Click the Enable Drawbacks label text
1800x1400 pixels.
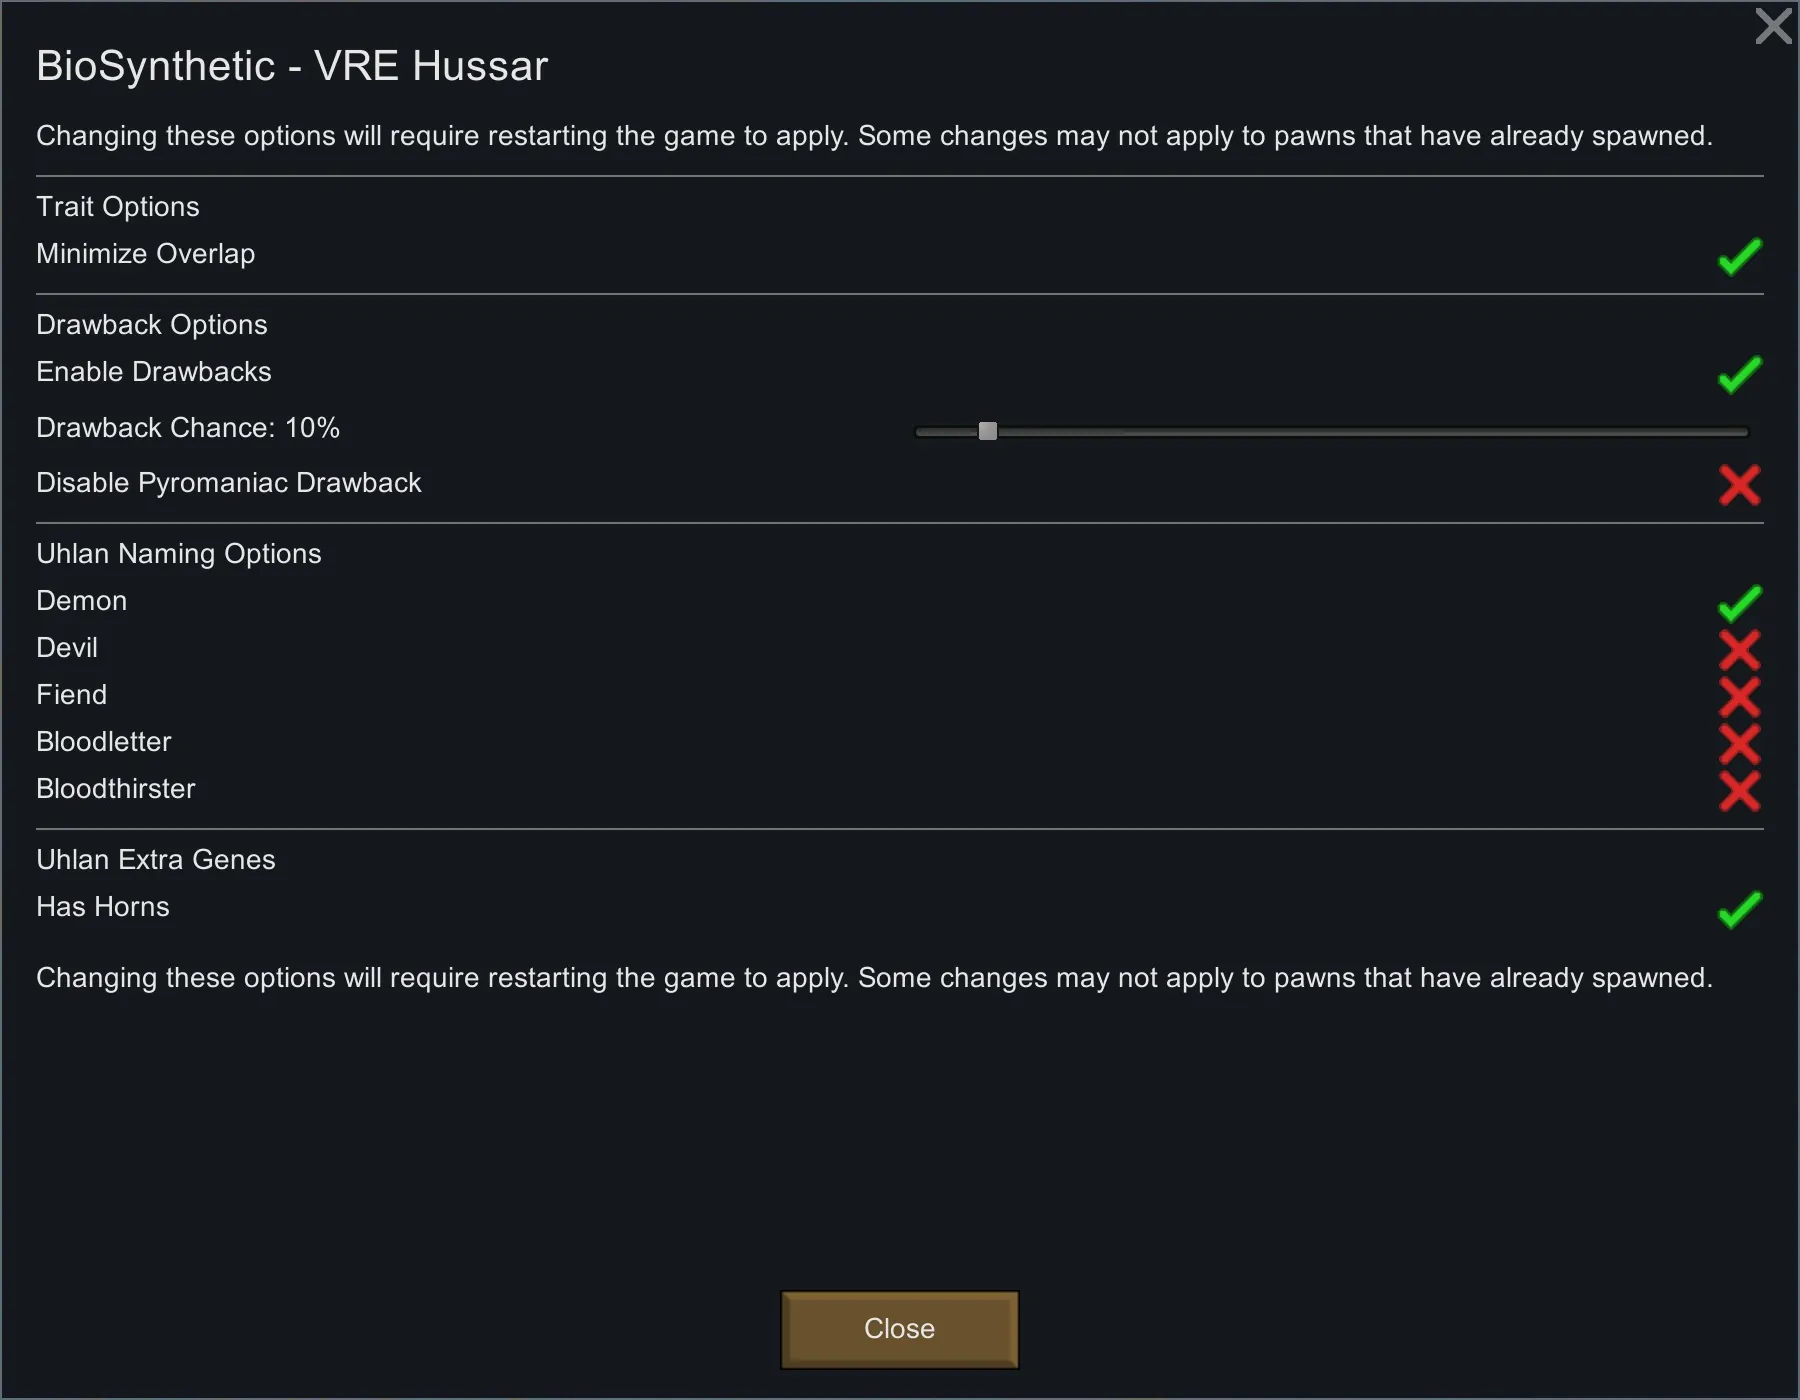pyautogui.click(x=154, y=372)
